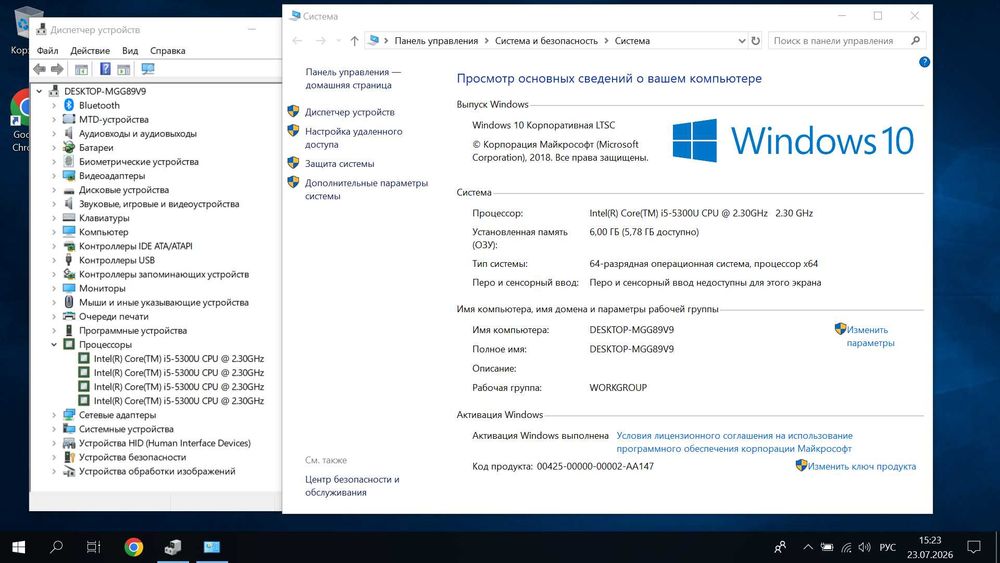Select the Батареи category icon
This screenshot has width=1000, height=563.
[x=69, y=147]
